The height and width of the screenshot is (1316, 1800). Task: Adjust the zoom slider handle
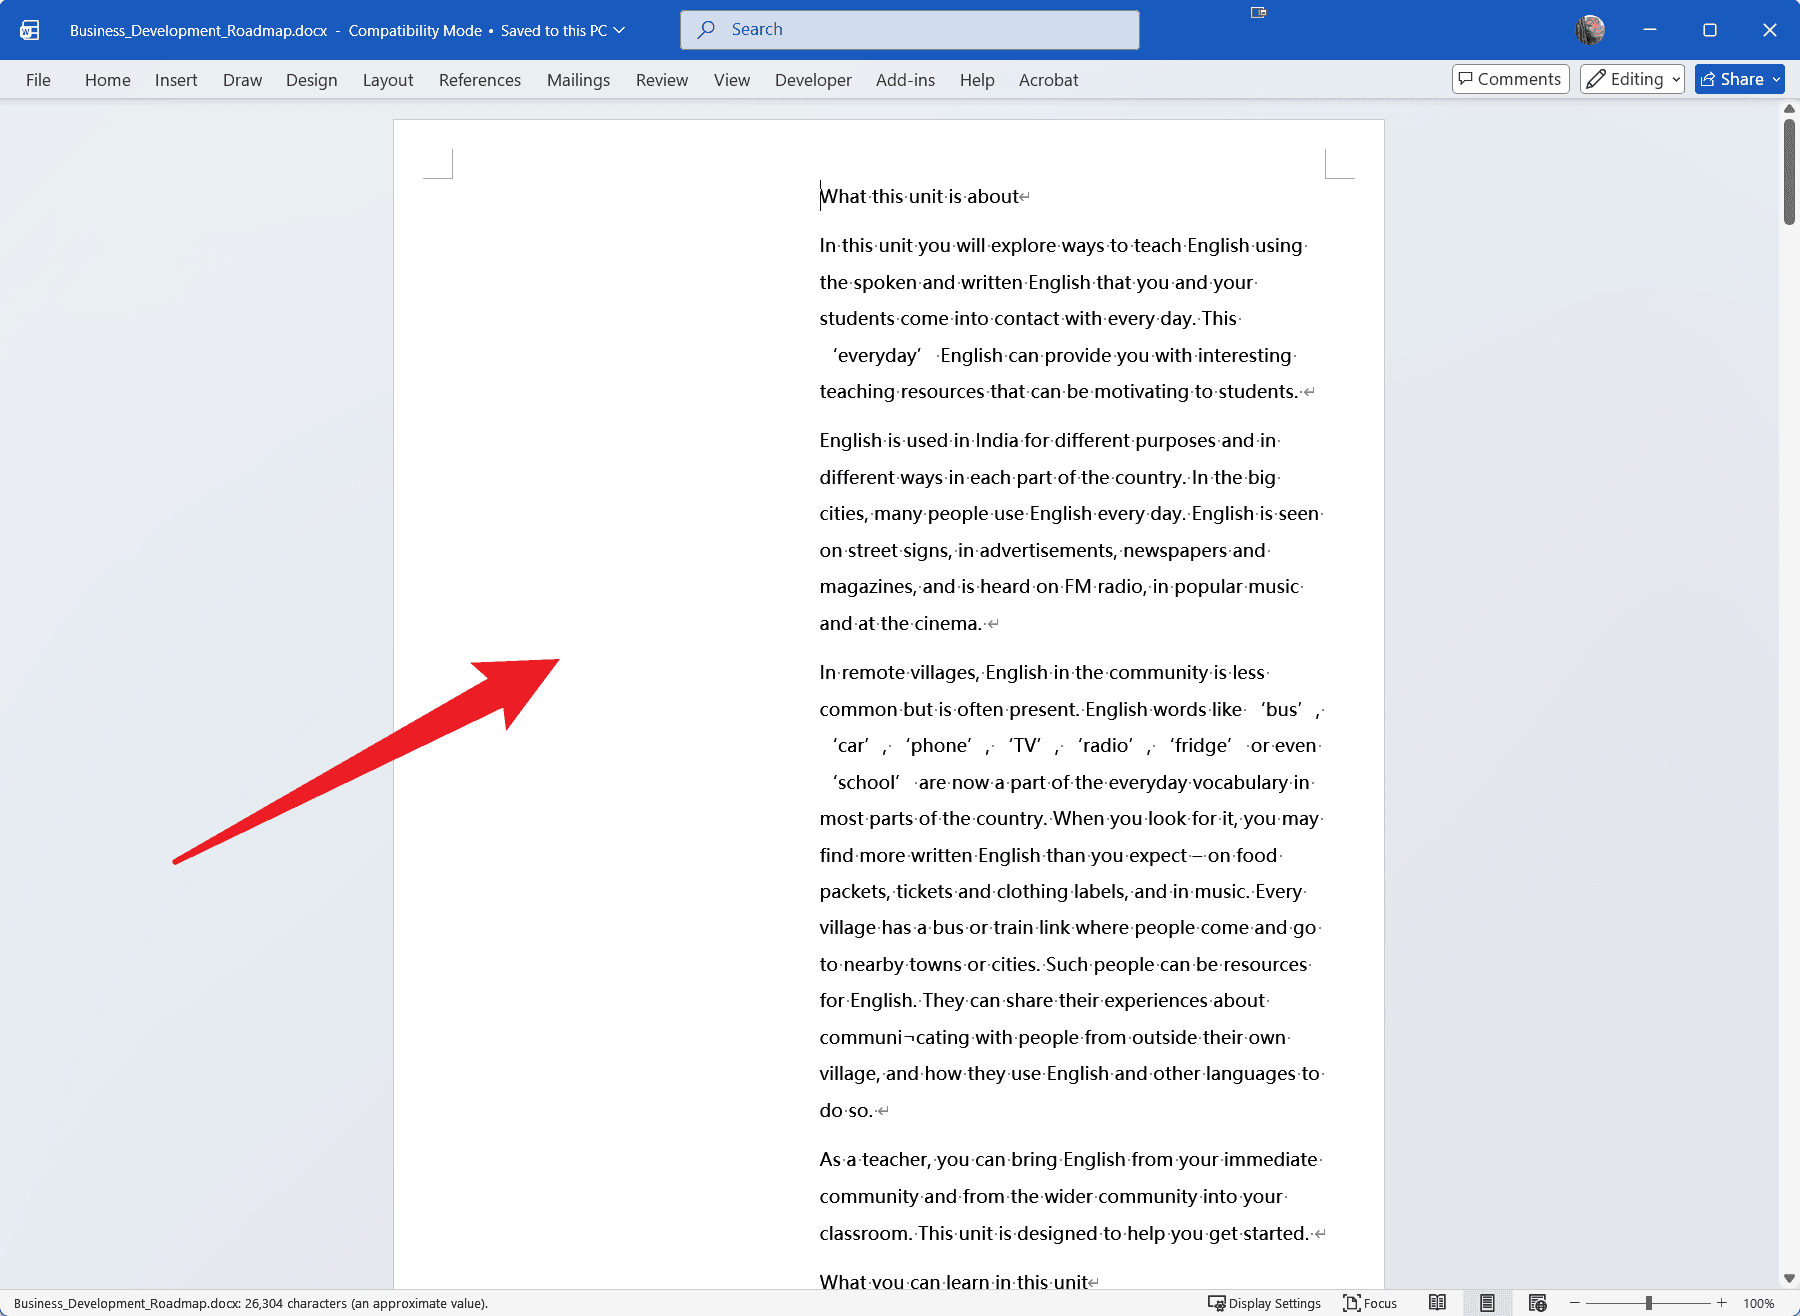tap(1648, 1303)
